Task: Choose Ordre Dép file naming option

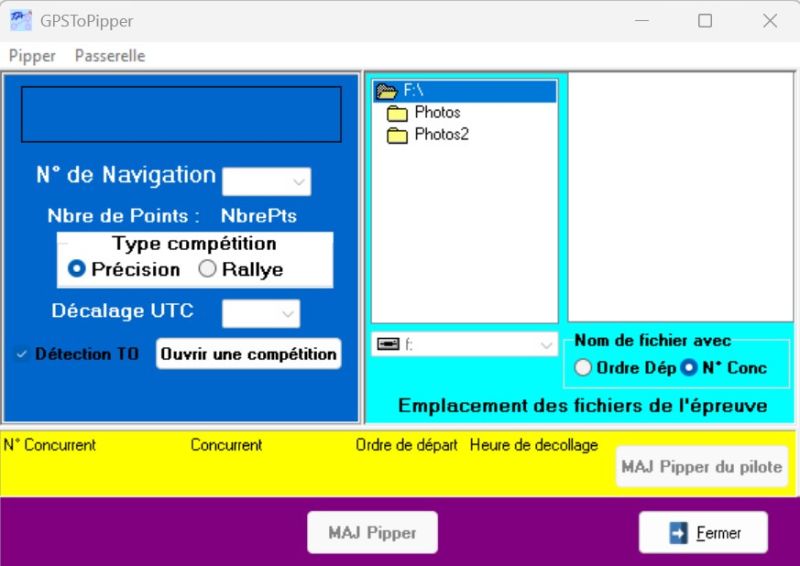Action: [x=583, y=368]
